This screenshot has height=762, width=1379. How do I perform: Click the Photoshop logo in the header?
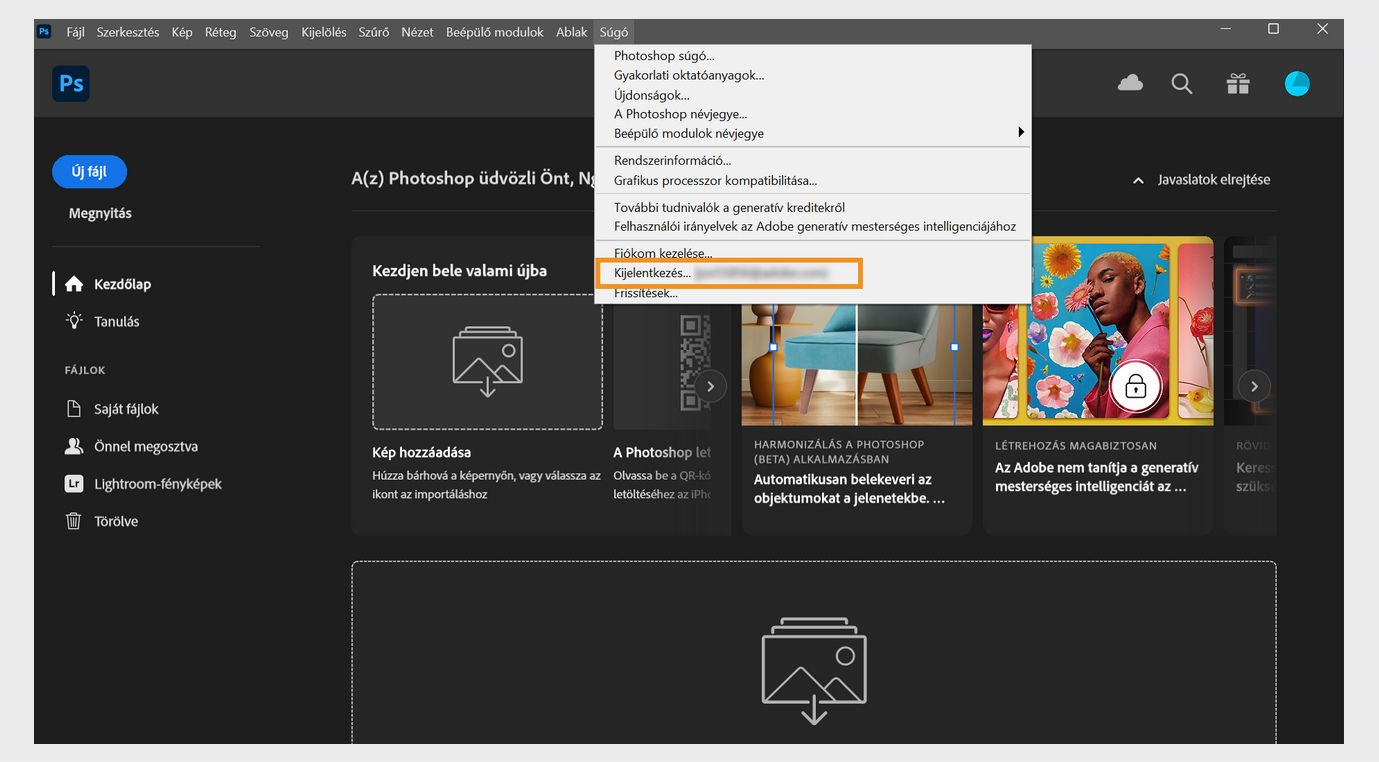(x=71, y=84)
